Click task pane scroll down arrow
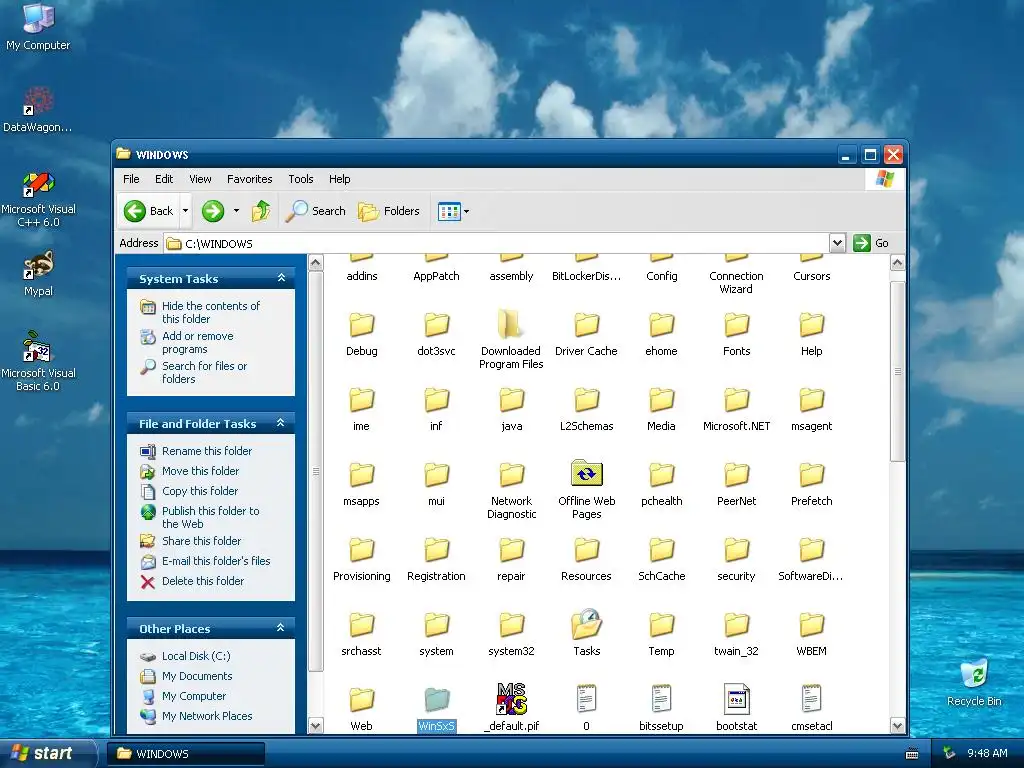Screen dimensions: 1024x768 (x=315, y=726)
